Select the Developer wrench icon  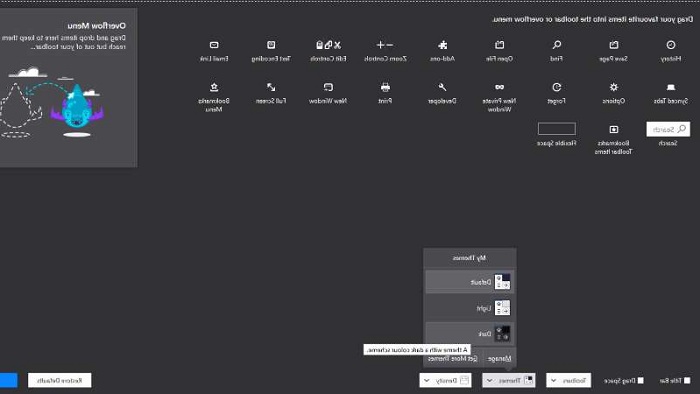pyautogui.click(x=442, y=87)
